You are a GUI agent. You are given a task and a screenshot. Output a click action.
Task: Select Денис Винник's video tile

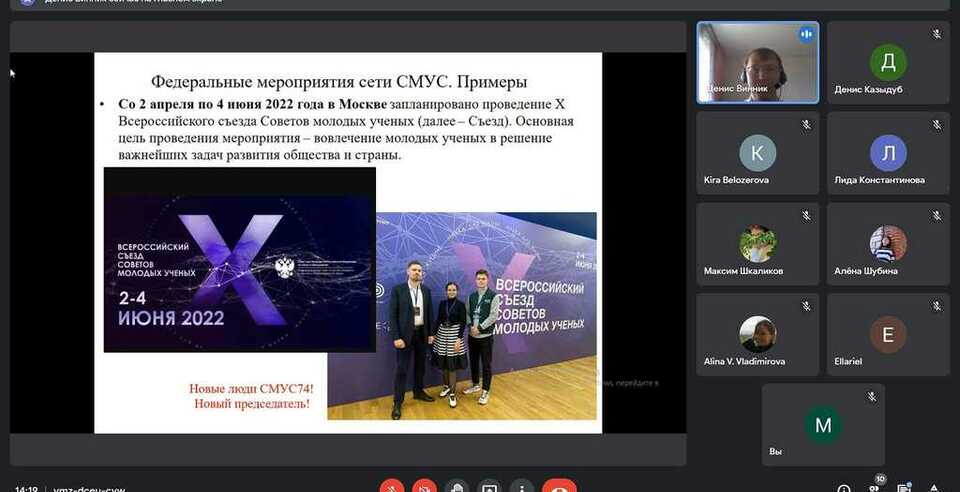click(758, 63)
